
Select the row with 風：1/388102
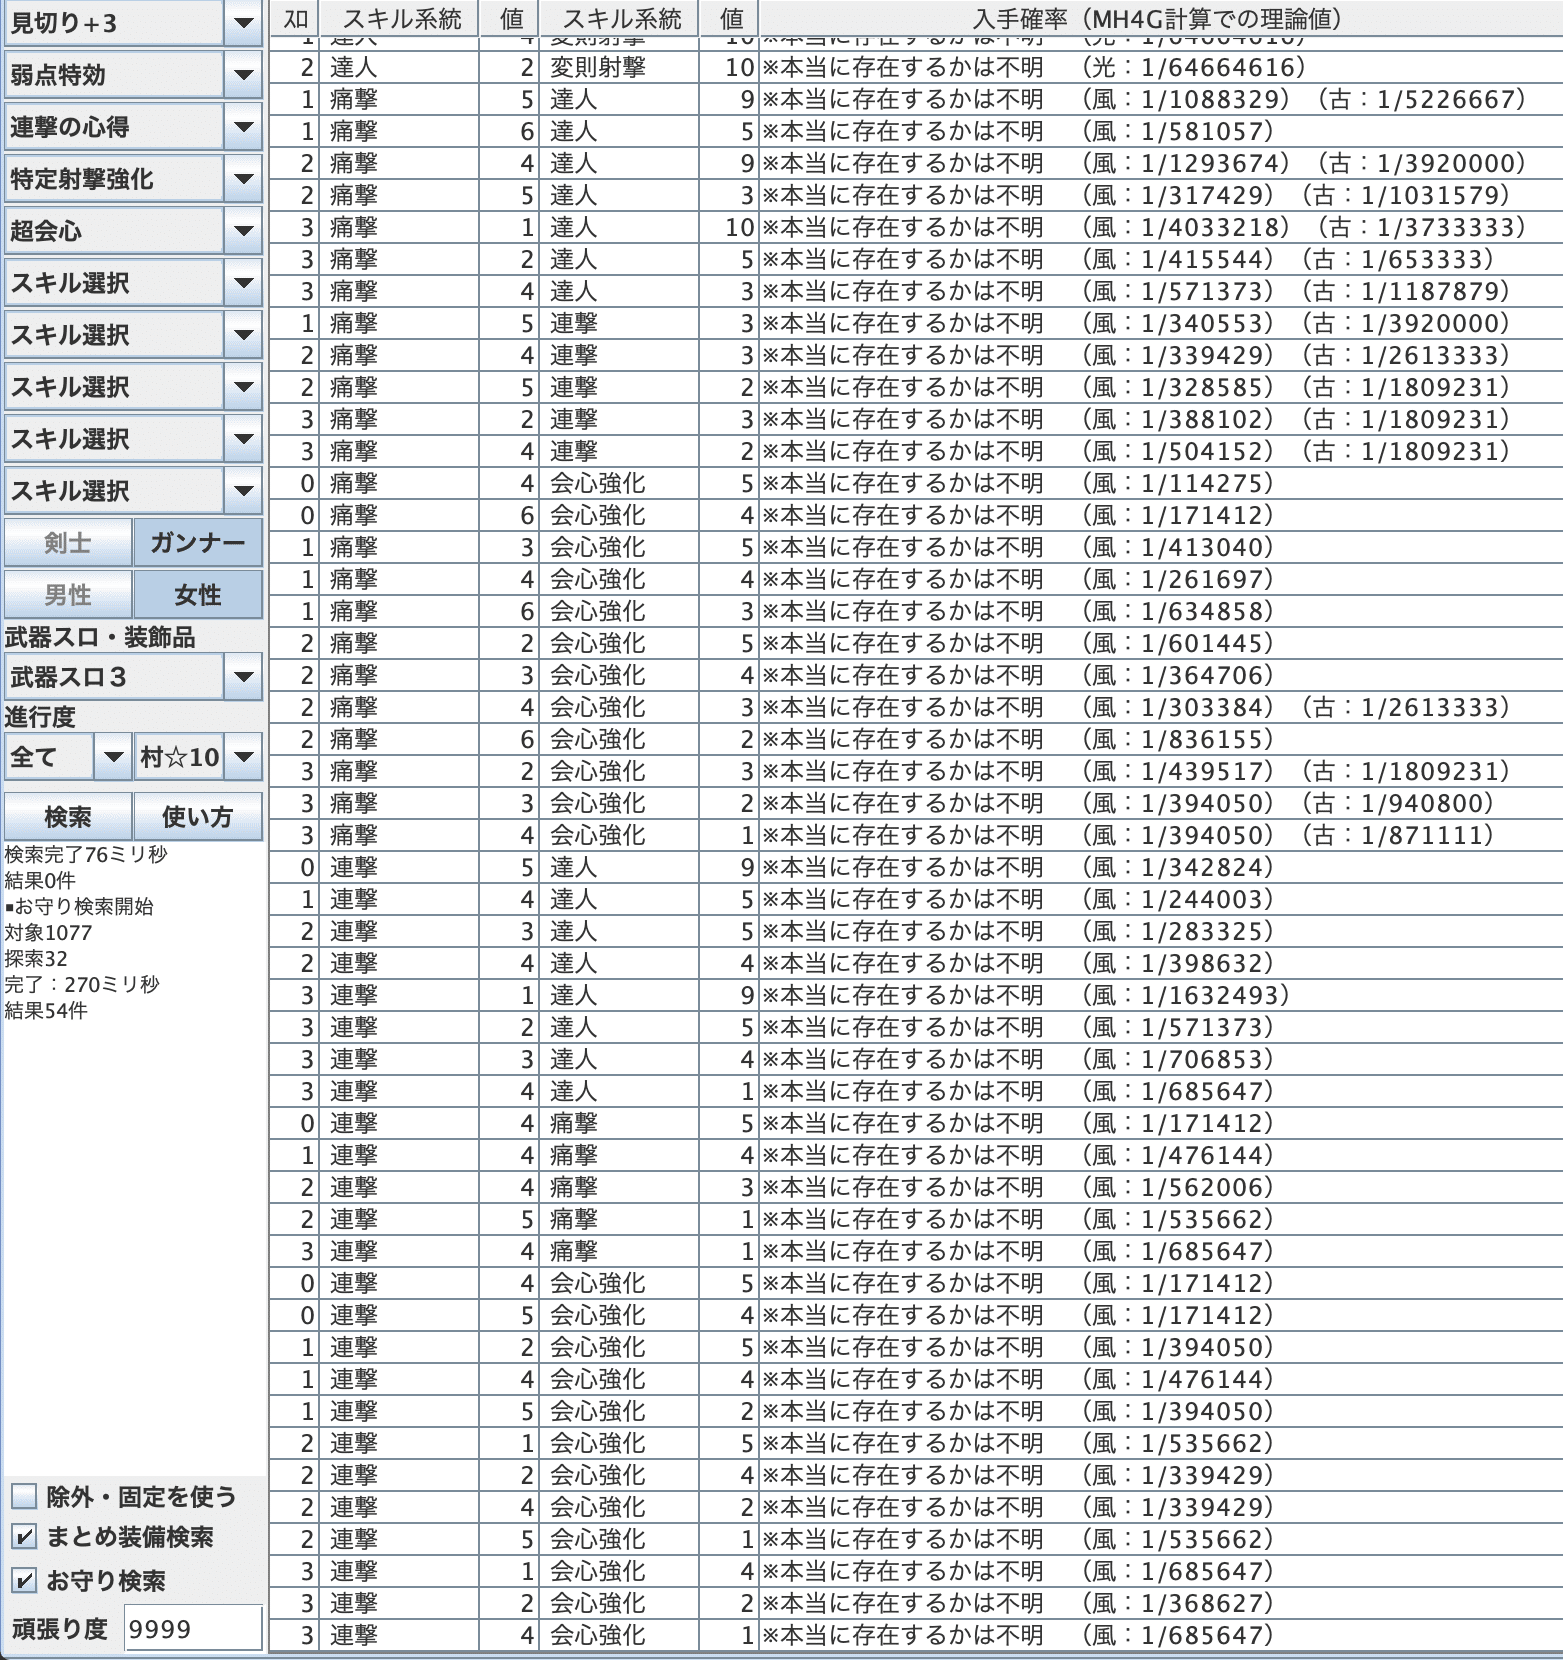pos(915,419)
